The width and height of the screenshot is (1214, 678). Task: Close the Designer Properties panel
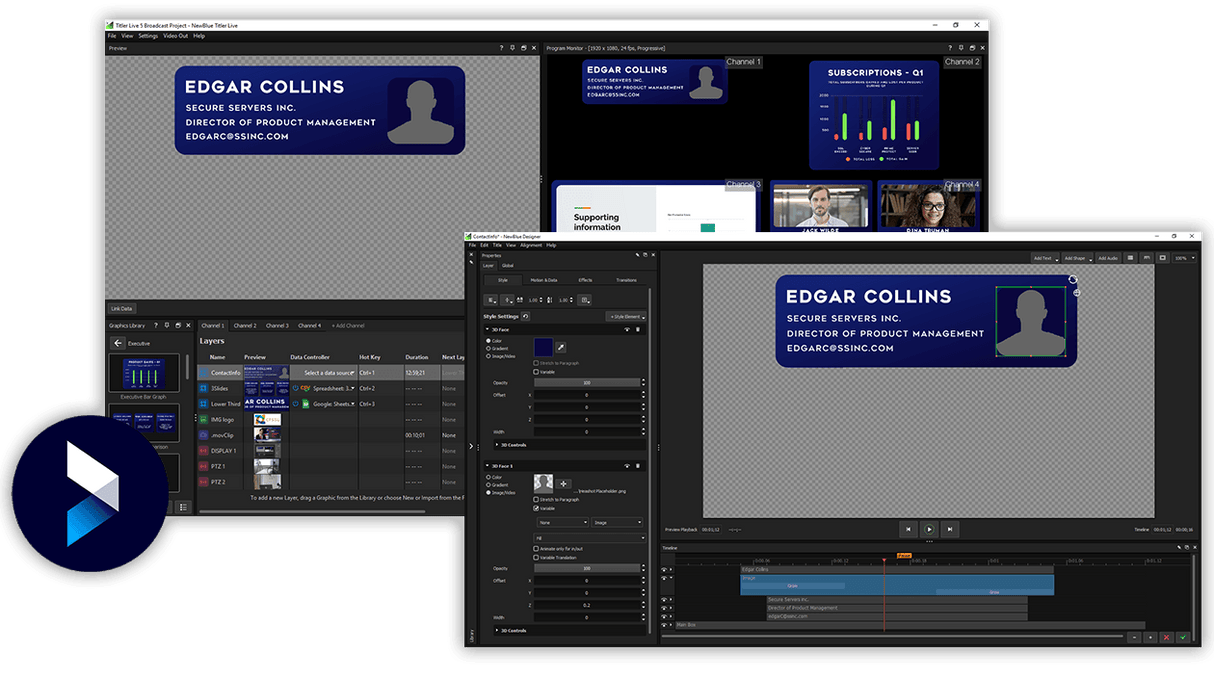pos(653,255)
